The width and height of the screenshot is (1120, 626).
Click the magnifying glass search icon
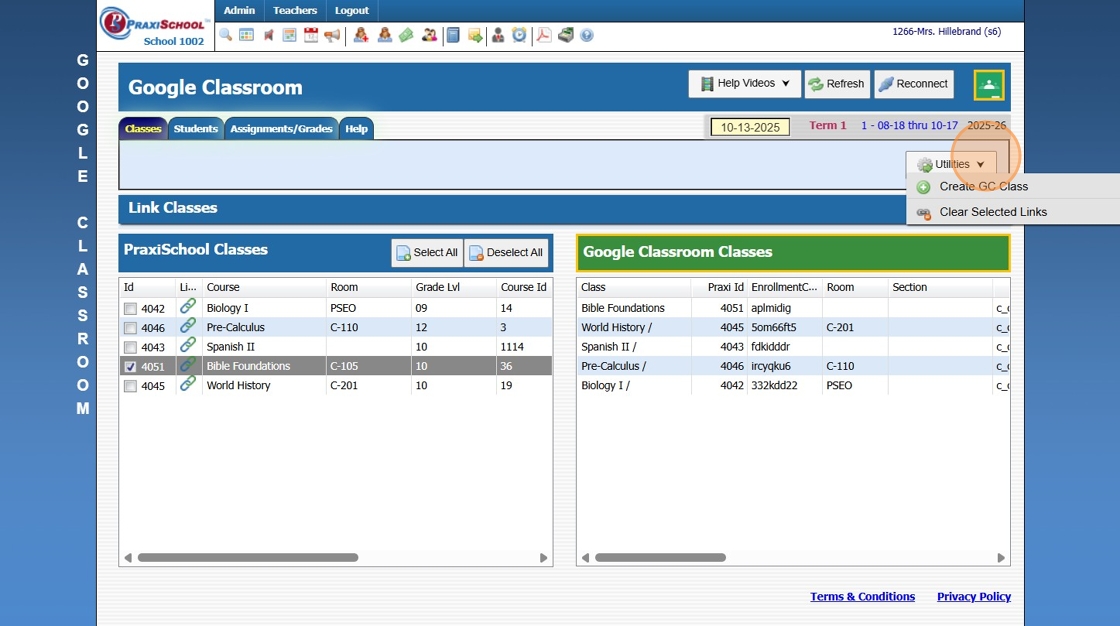pos(226,35)
